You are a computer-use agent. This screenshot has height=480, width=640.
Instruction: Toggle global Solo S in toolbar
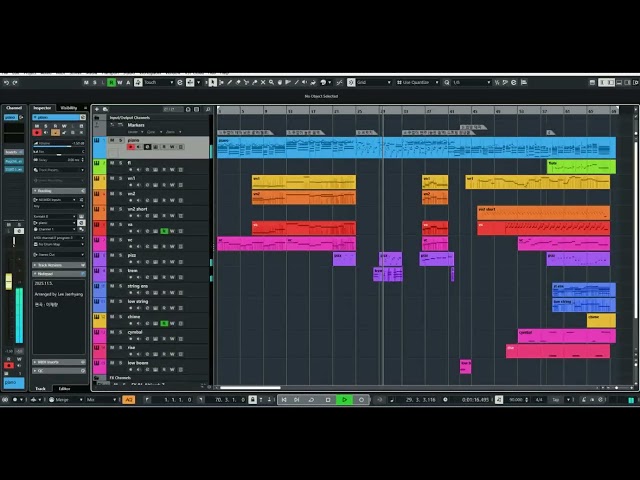[95, 82]
